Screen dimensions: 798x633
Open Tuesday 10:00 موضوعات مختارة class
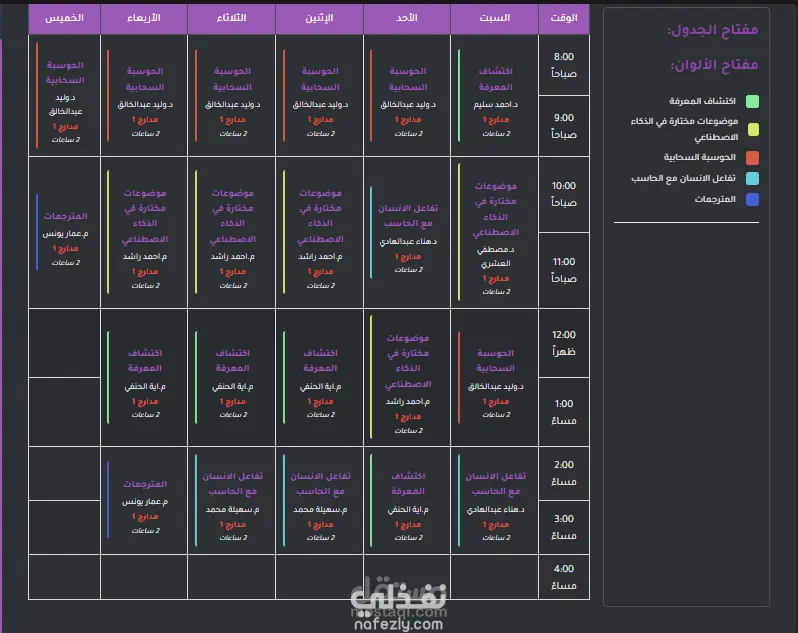[x=232, y=233]
